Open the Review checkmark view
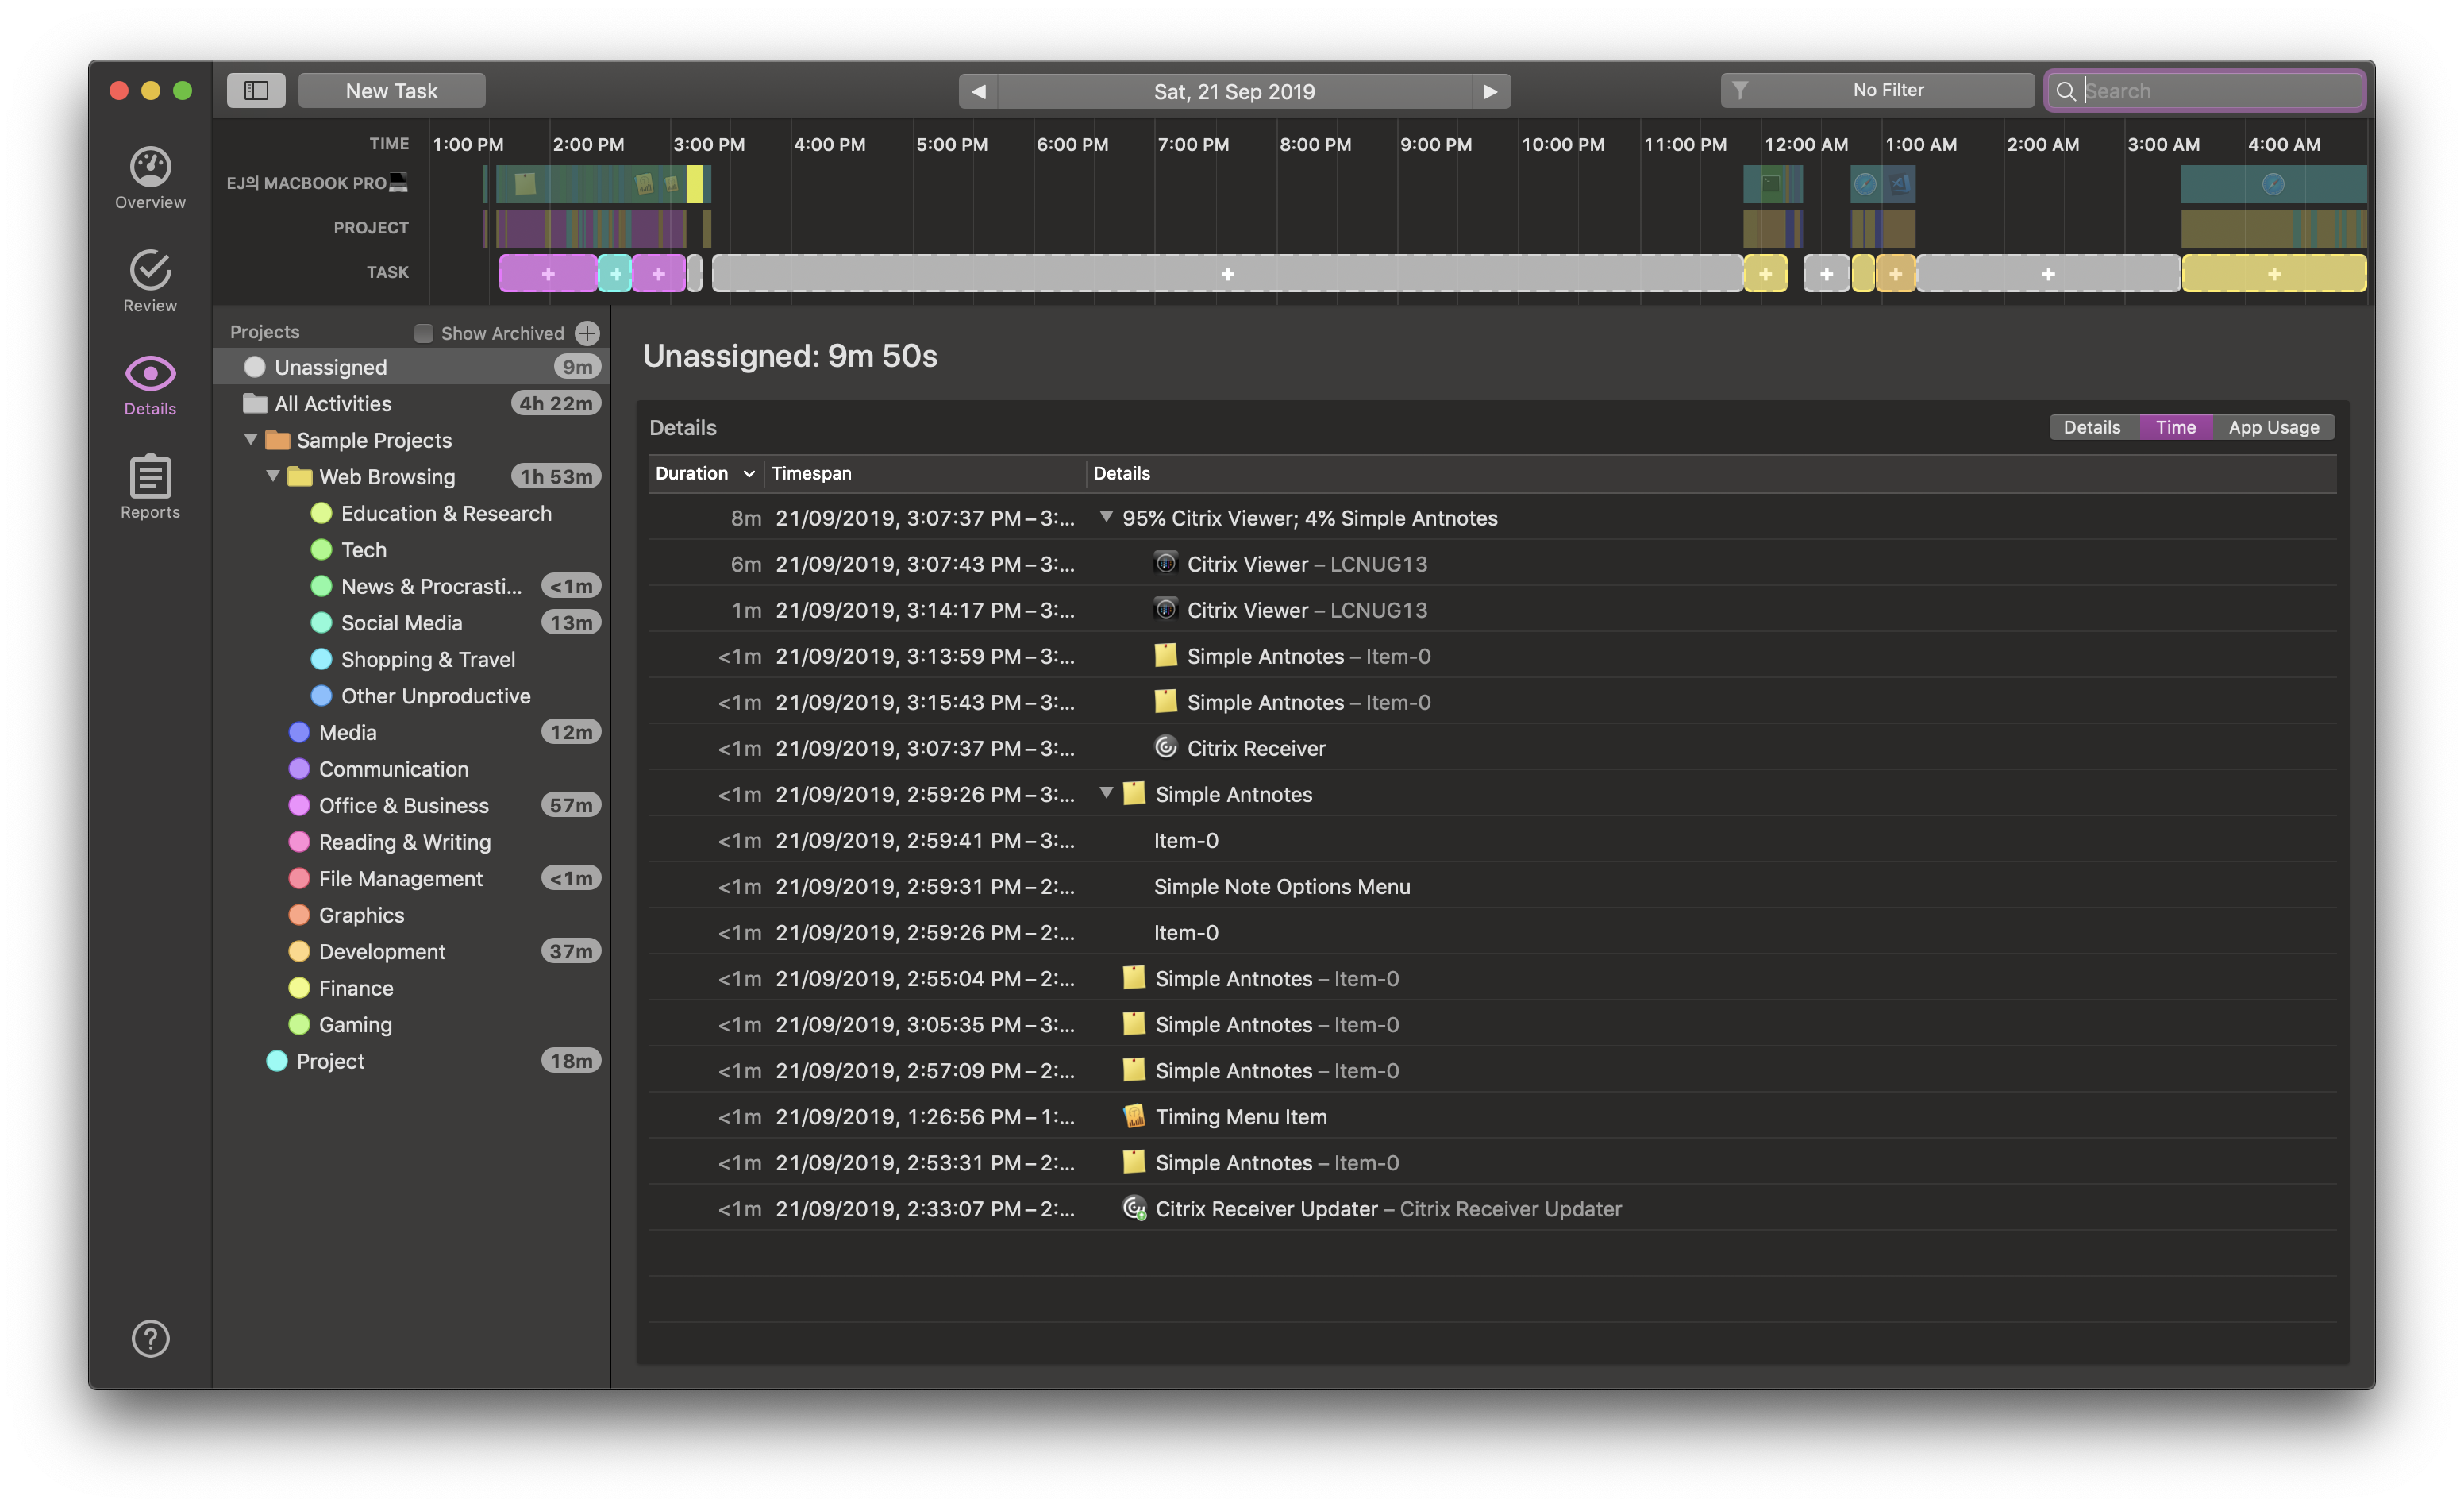This screenshot has width=2464, height=1507. (150, 281)
